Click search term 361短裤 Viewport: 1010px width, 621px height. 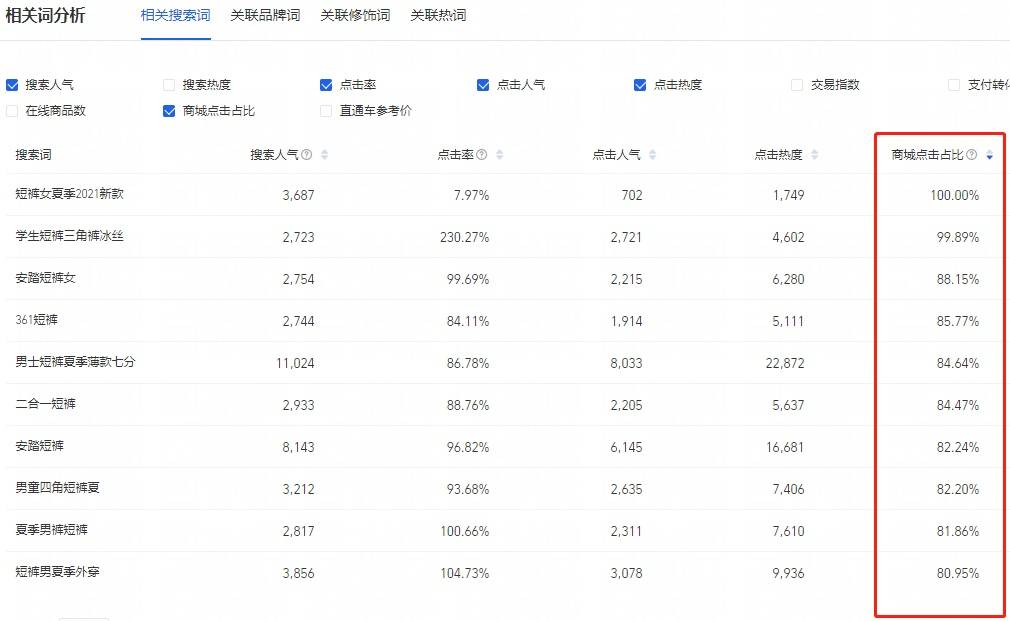tap(37, 320)
